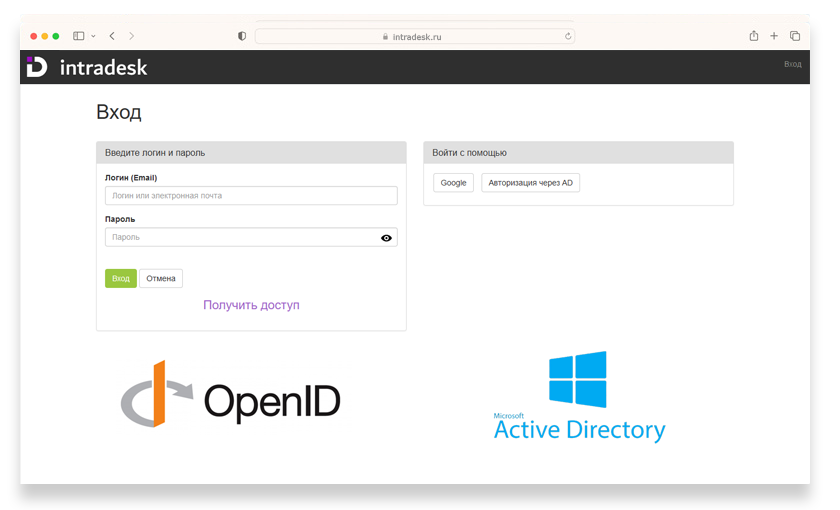Go forward with the browser forward arrow
The width and height of the screenshot is (840, 510).
132,36
